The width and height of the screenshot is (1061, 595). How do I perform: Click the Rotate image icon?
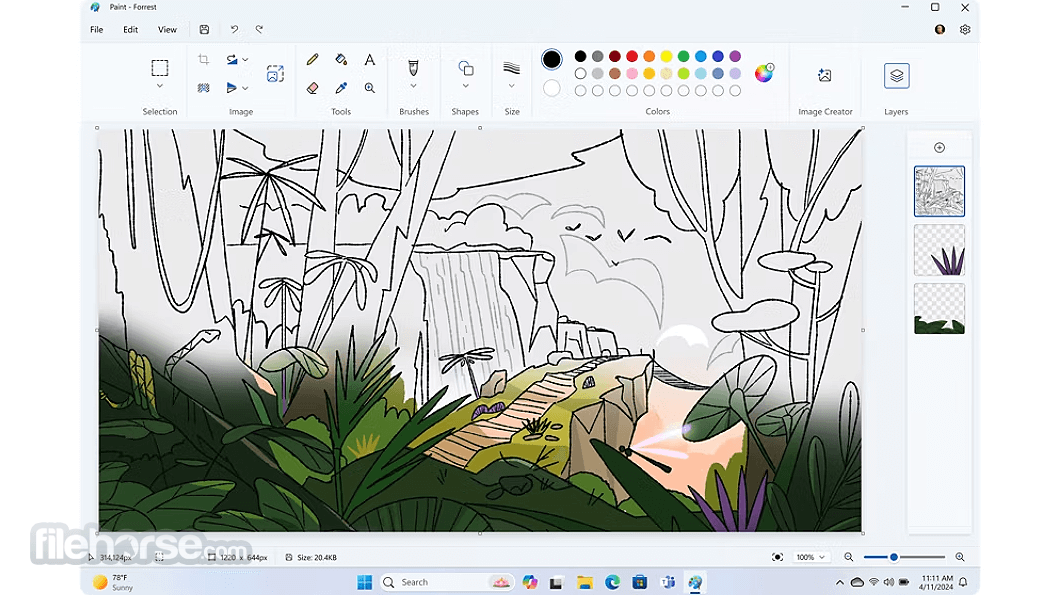pos(232,60)
